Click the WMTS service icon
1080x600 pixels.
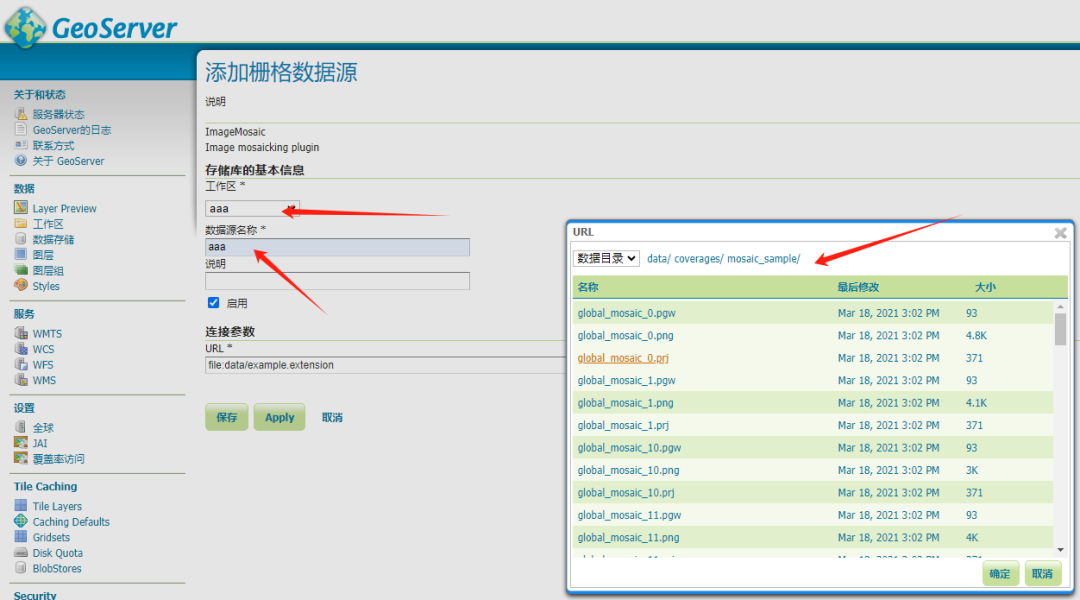tap(21, 333)
